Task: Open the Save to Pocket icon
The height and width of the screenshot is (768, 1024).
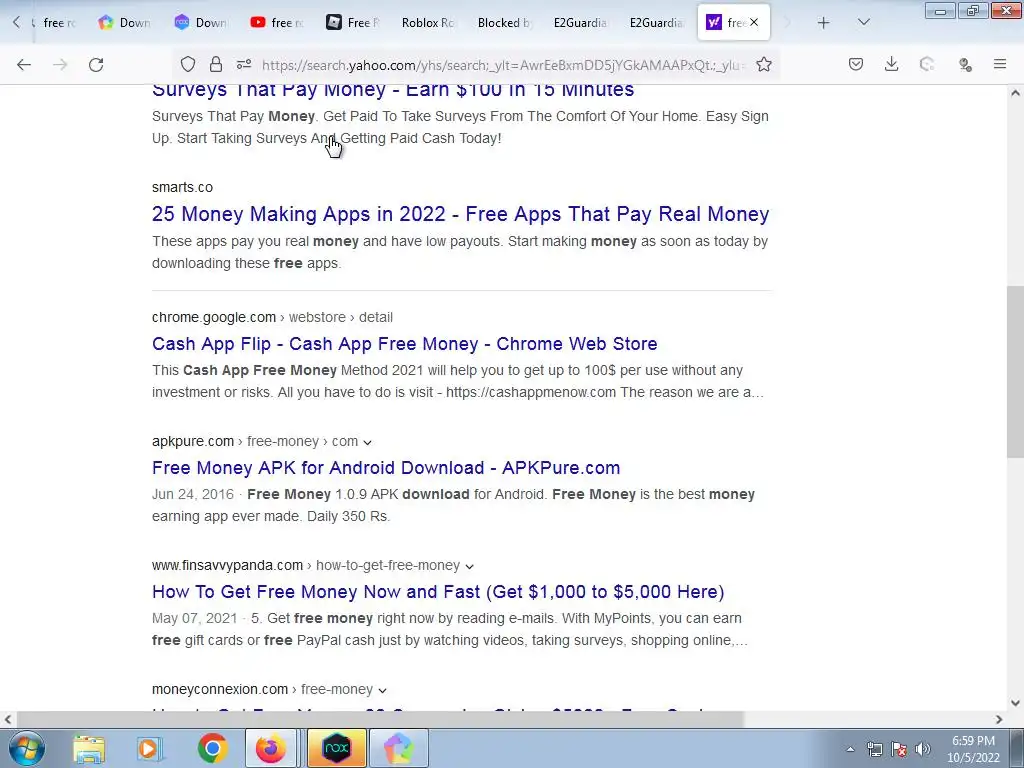Action: coord(856,64)
